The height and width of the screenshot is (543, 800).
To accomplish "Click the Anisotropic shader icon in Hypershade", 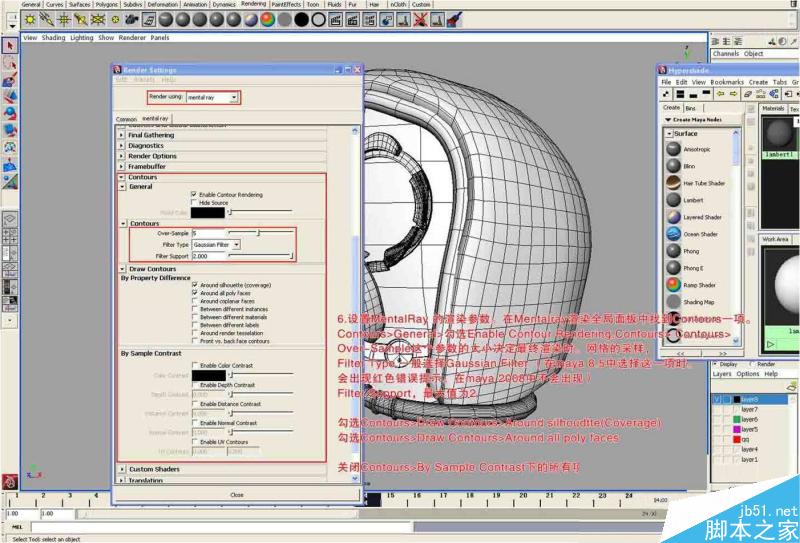I will [675, 148].
